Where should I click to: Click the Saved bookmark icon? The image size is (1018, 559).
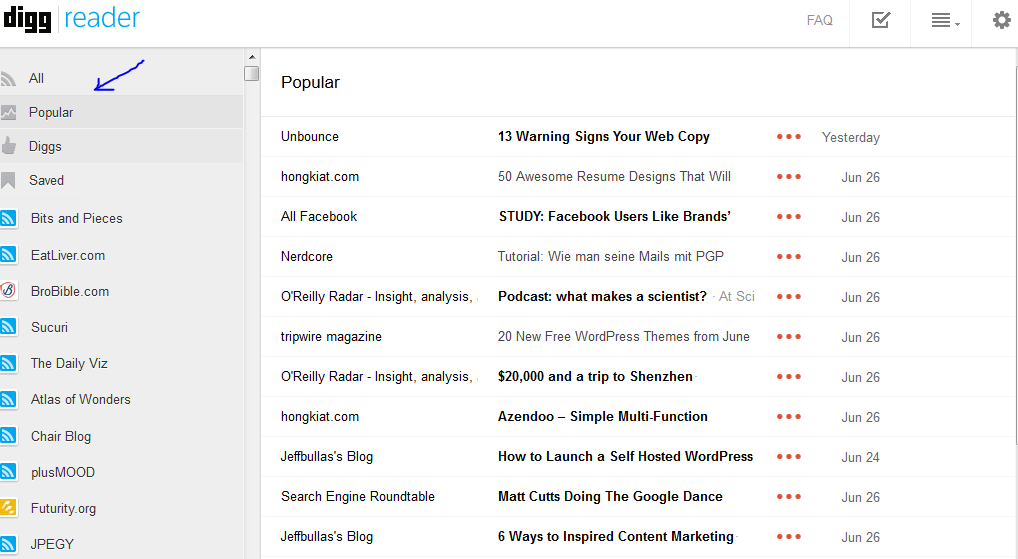8,180
